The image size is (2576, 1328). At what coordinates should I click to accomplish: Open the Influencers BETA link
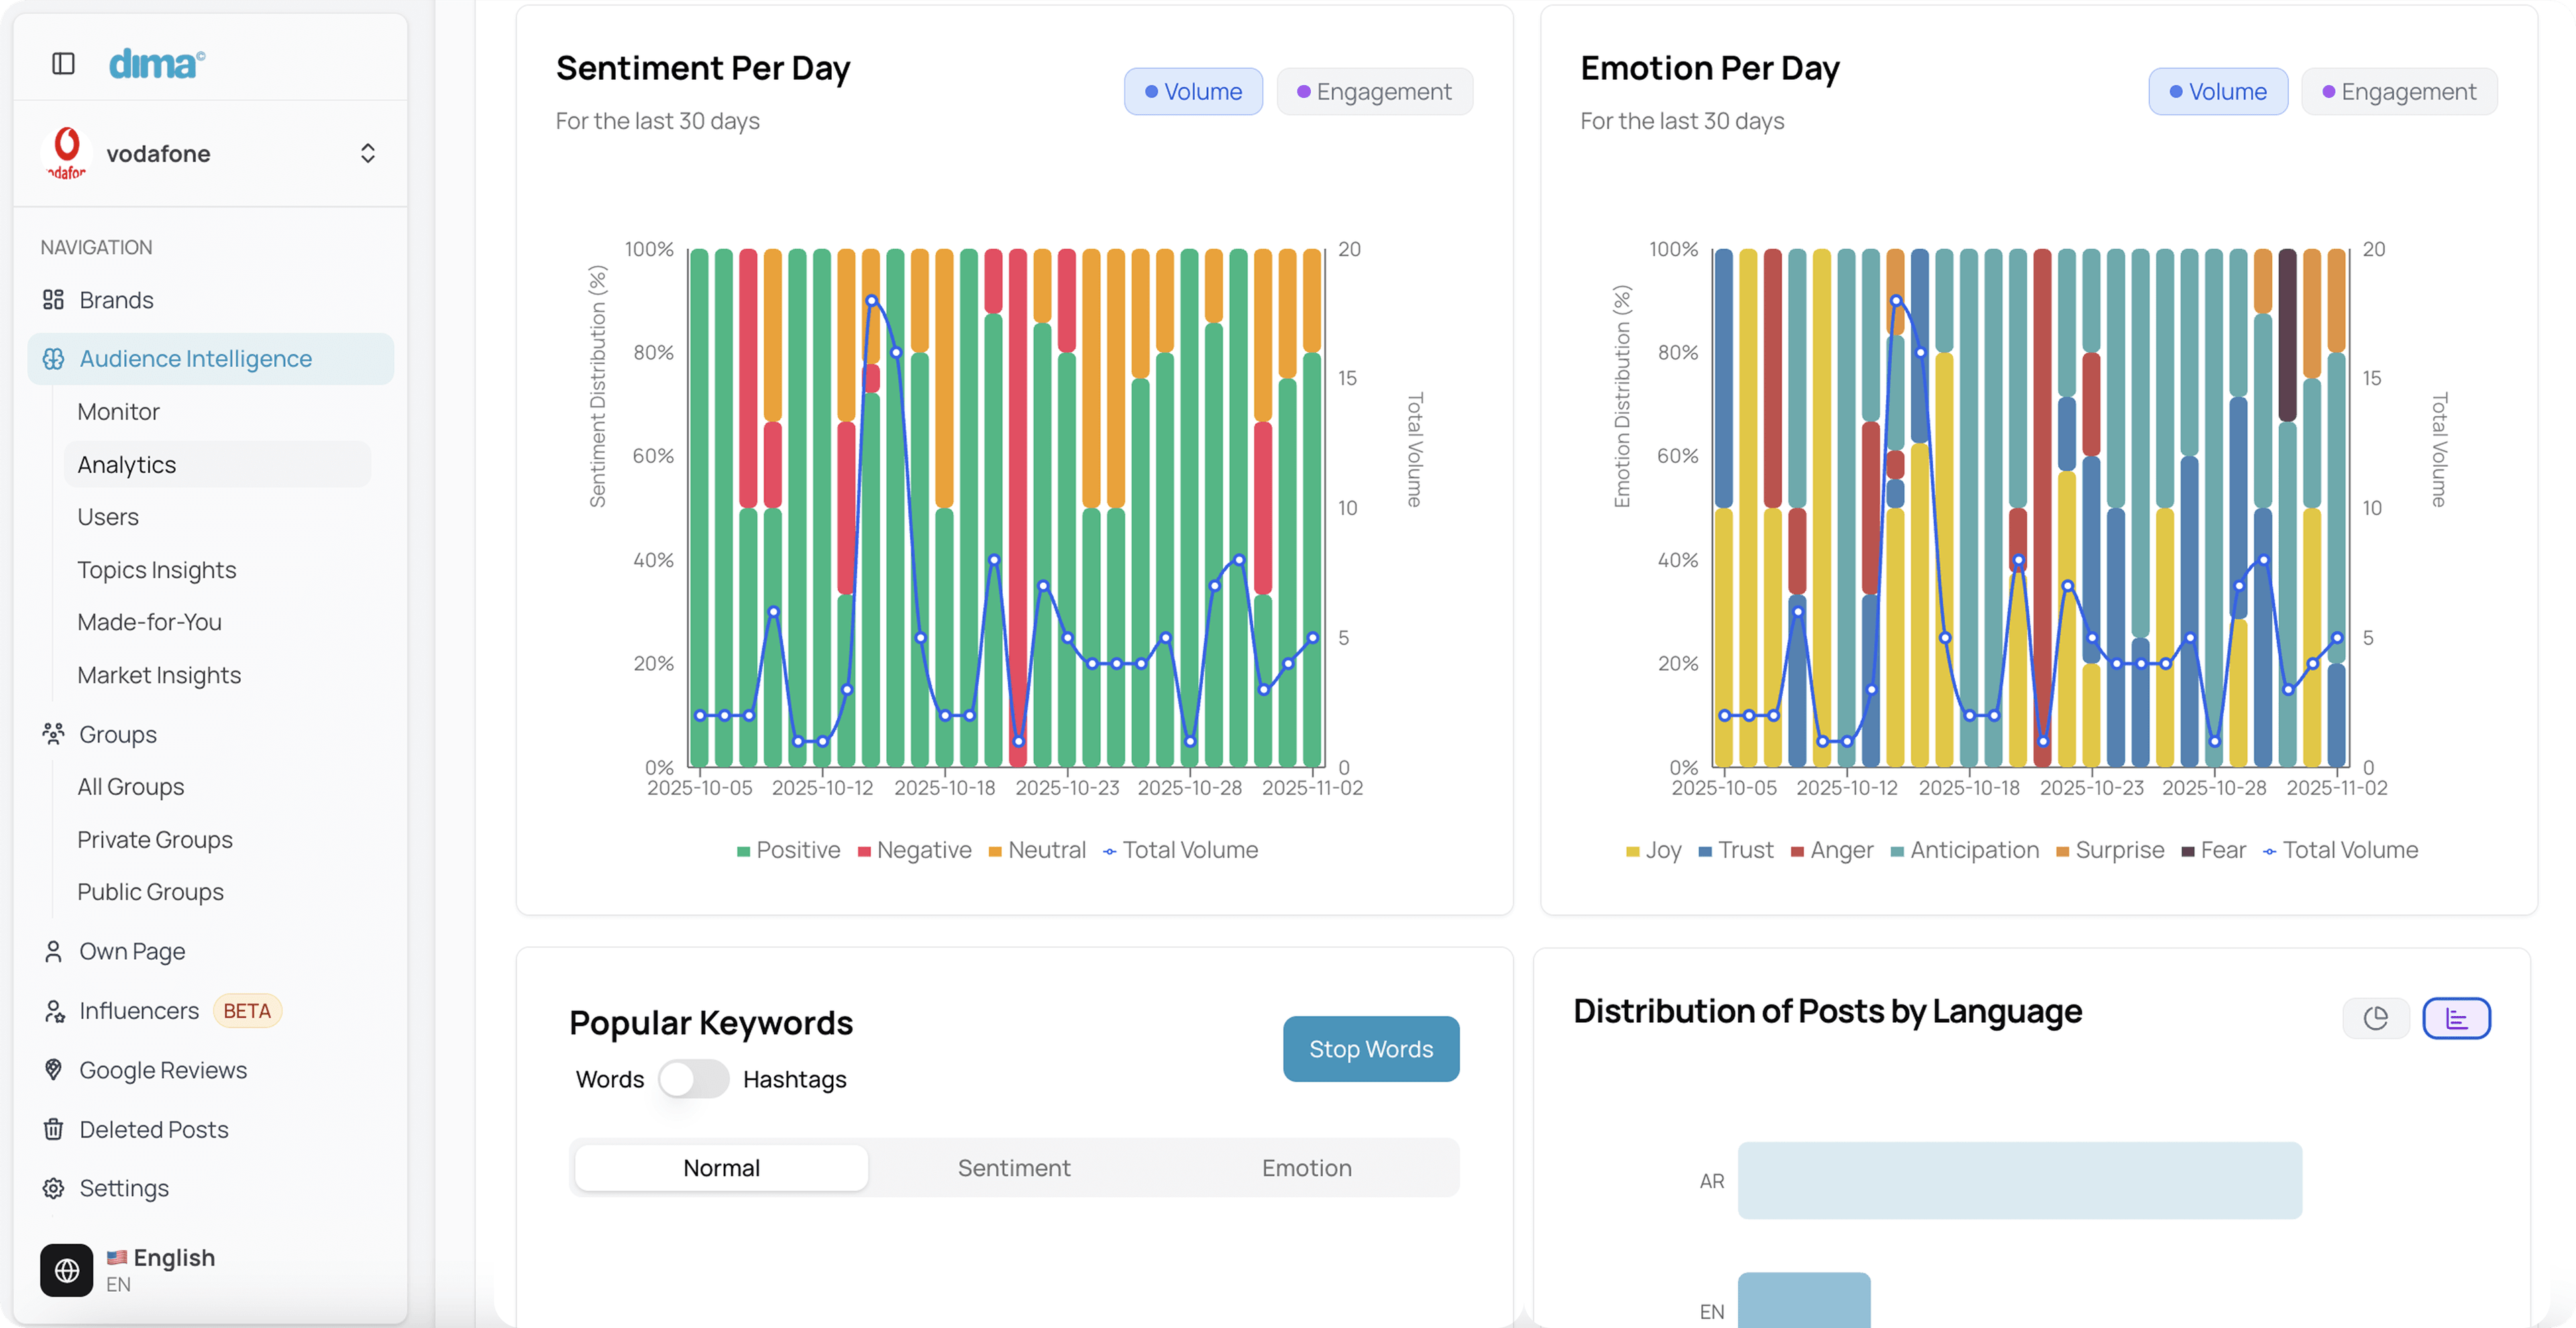140,1011
